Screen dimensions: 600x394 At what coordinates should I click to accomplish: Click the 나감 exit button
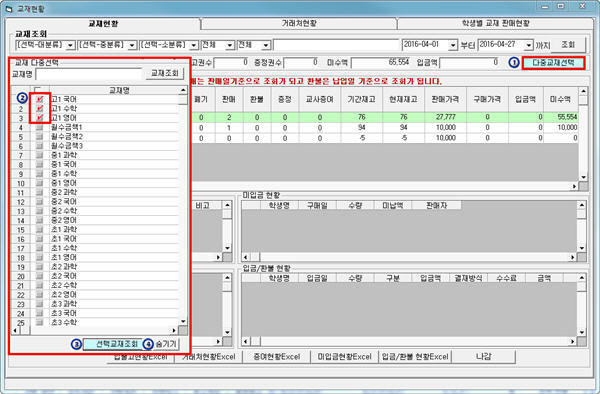[483, 357]
